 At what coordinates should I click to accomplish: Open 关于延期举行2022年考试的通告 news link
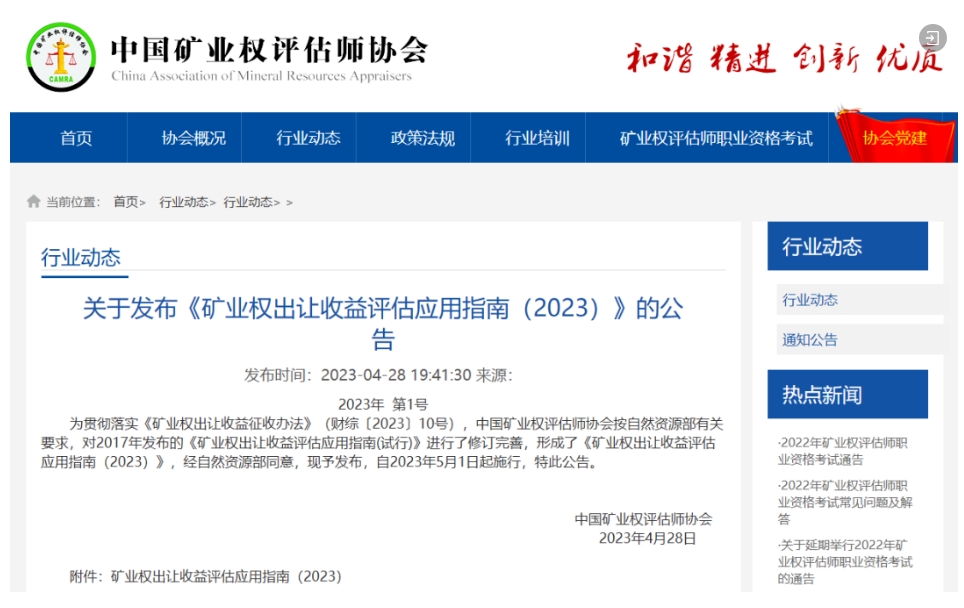pos(843,562)
